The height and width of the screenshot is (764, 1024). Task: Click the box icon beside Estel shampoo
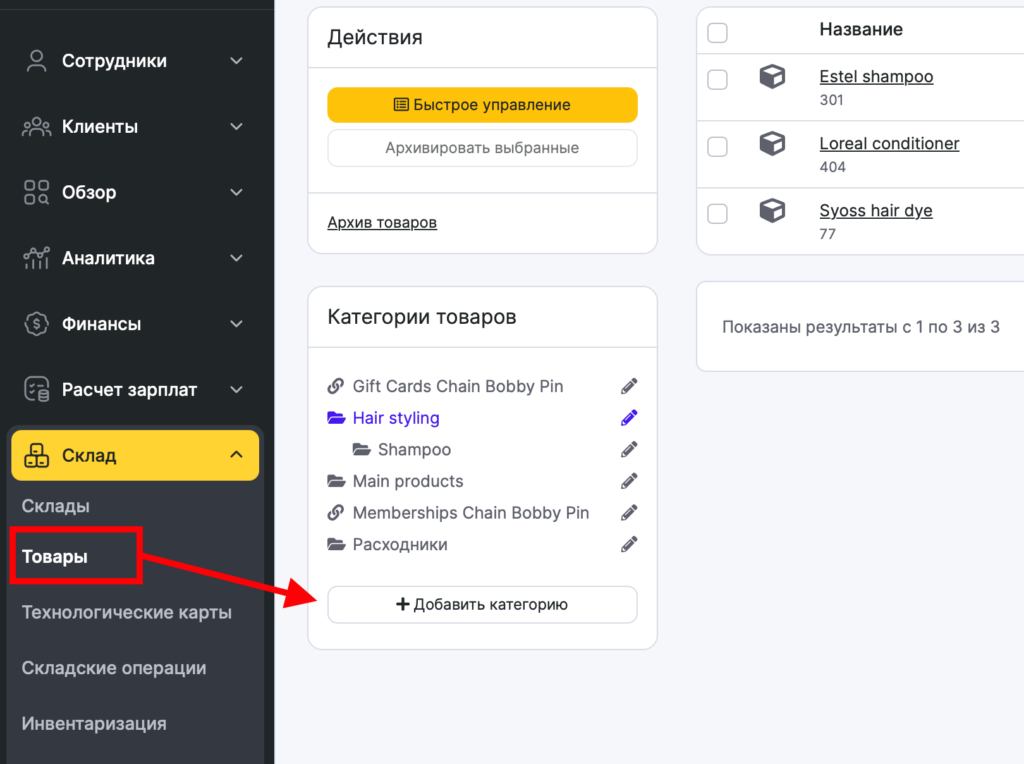click(772, 77)
